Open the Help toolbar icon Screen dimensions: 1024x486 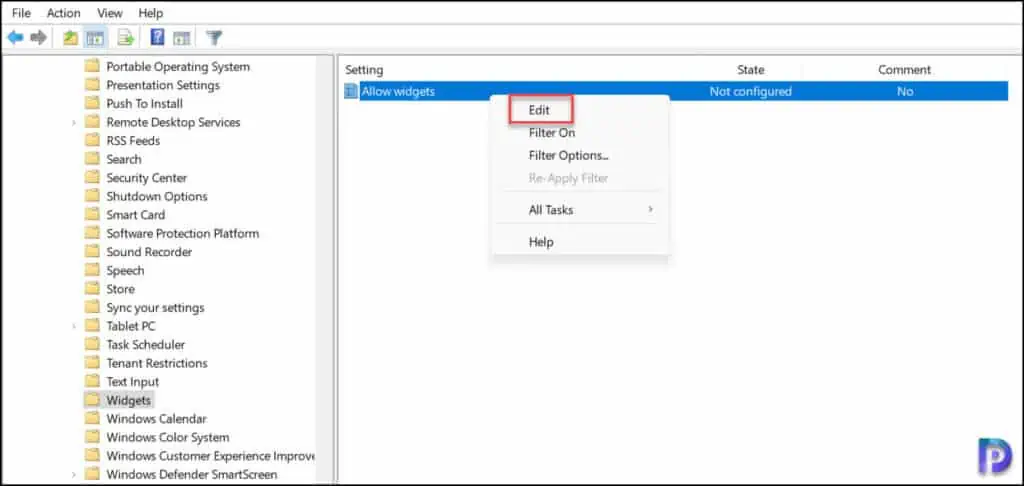[157, 38]
